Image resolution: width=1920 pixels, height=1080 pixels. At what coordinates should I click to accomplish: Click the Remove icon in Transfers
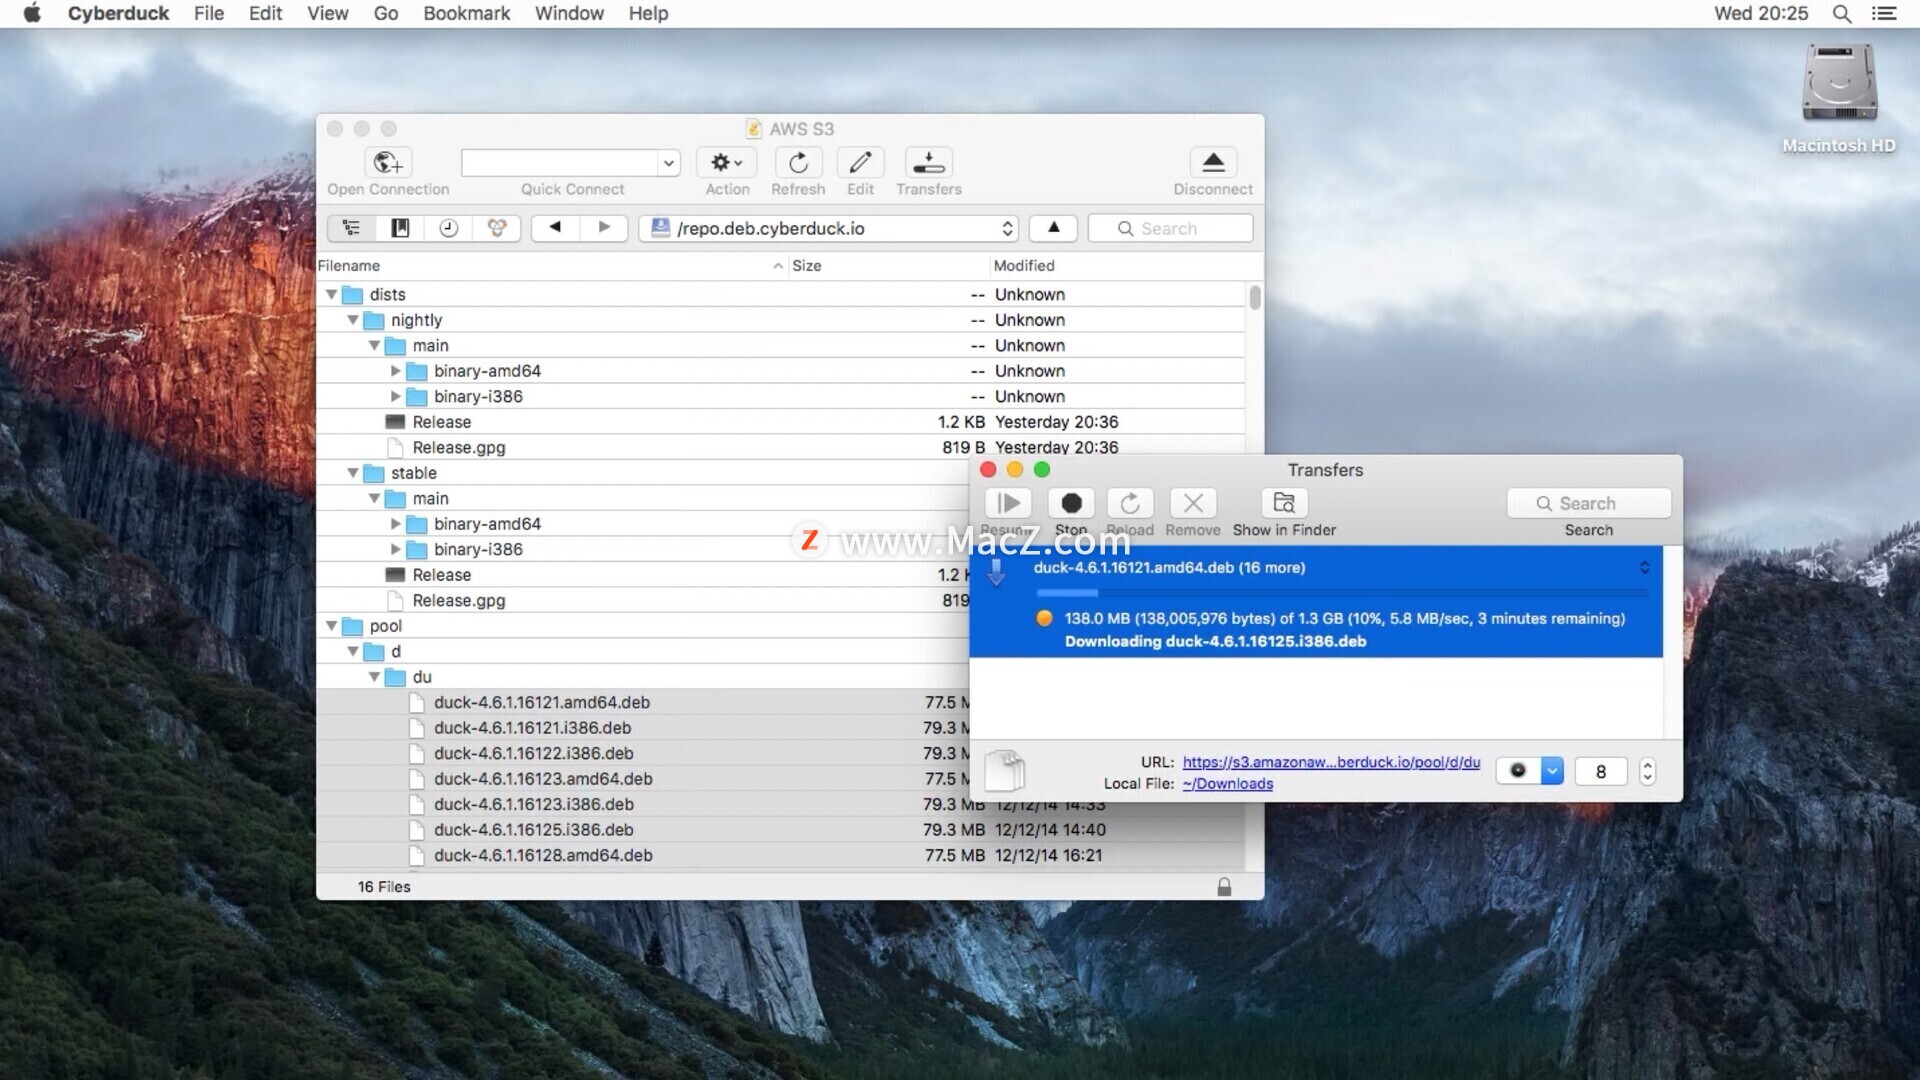point(1193,503)
